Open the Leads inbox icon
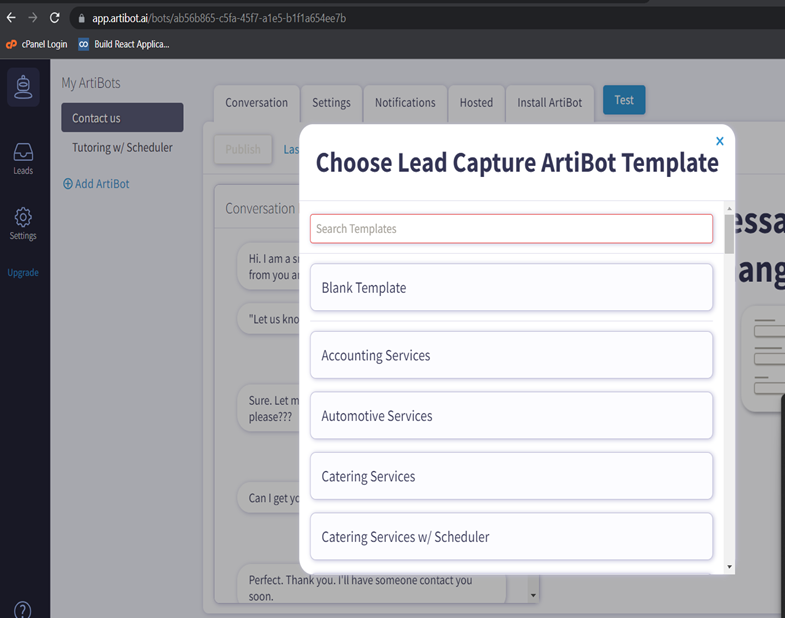 click(x=23, y=157)
